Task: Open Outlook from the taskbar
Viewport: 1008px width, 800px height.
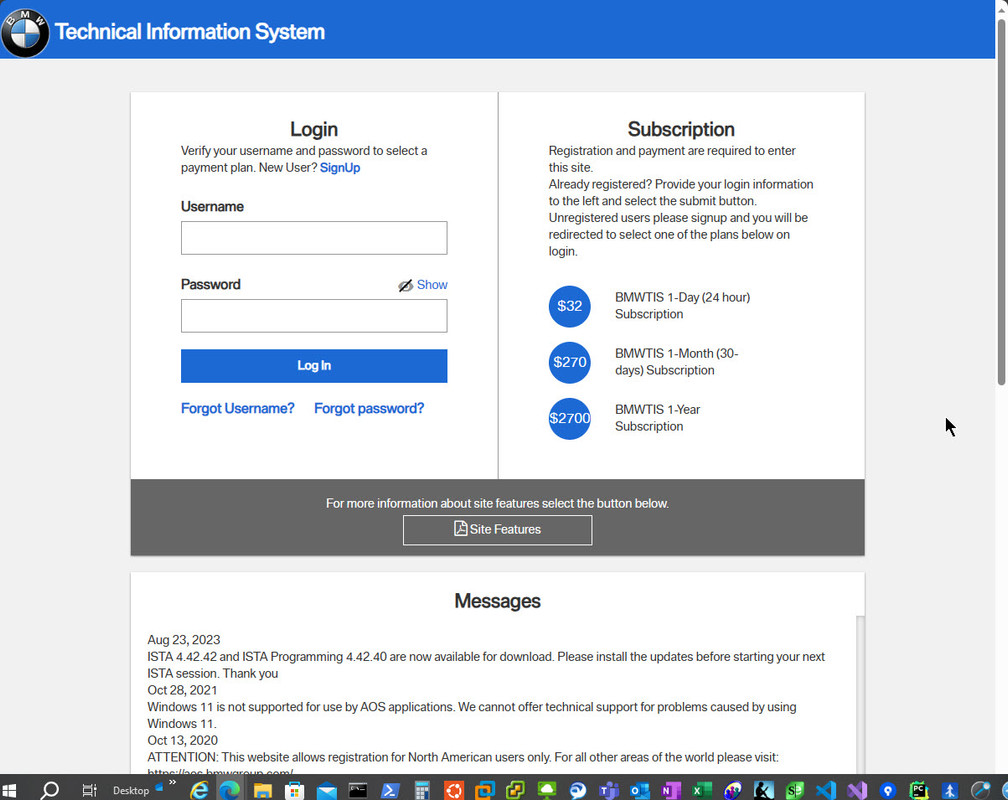Action: [x=640, y=790]
